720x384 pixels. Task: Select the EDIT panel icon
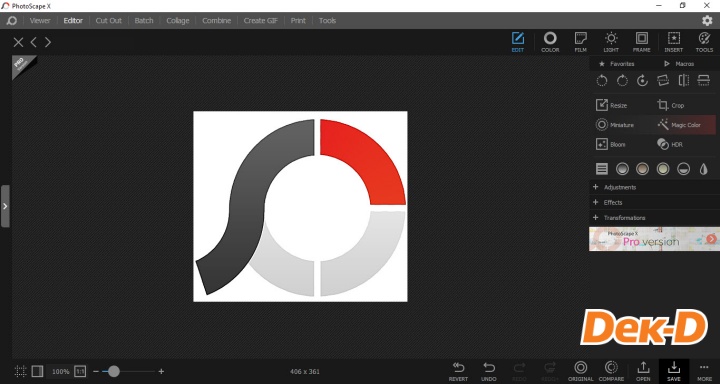tap(518, 42)
